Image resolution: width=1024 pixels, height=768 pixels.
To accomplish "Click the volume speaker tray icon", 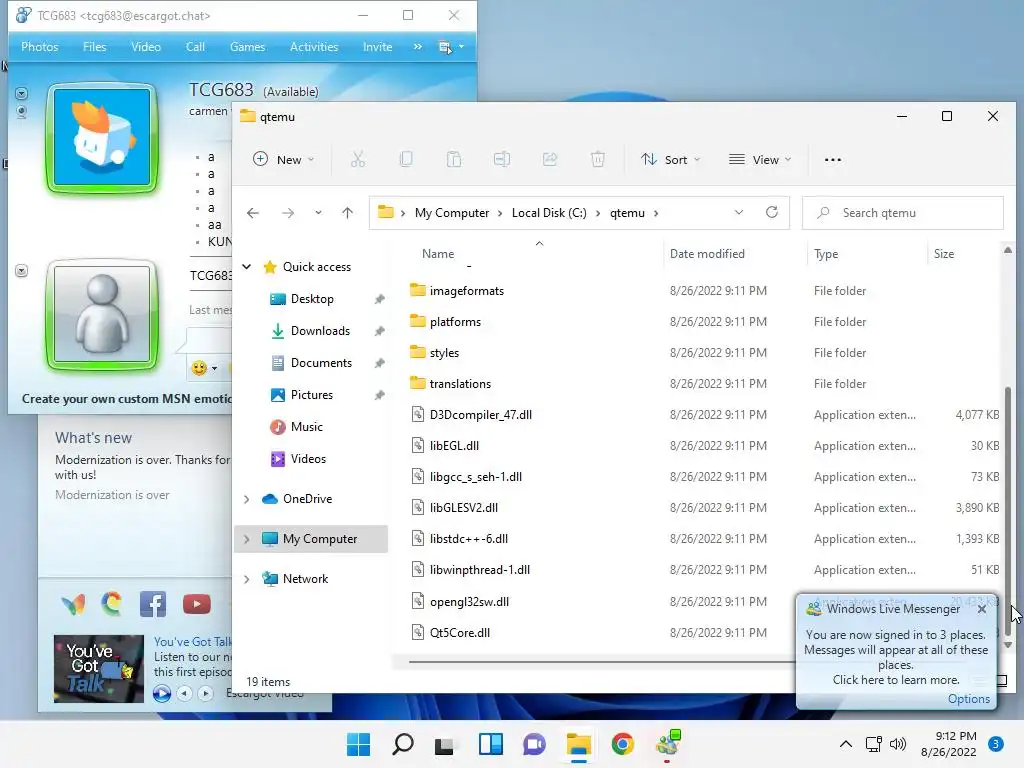I will pos(898,744).
